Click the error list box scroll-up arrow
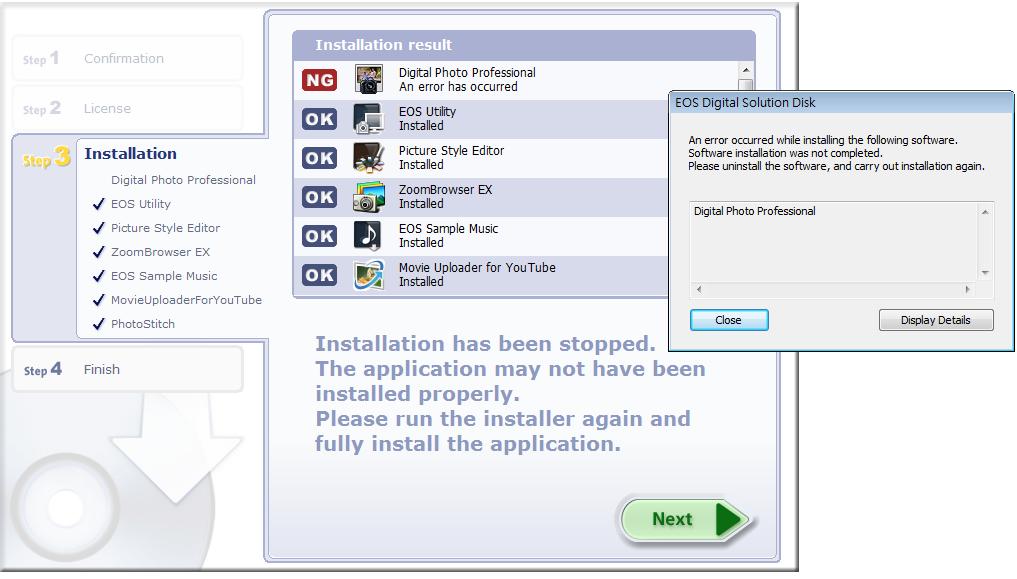Screen dimensions: 1017x579 [985, 212]
